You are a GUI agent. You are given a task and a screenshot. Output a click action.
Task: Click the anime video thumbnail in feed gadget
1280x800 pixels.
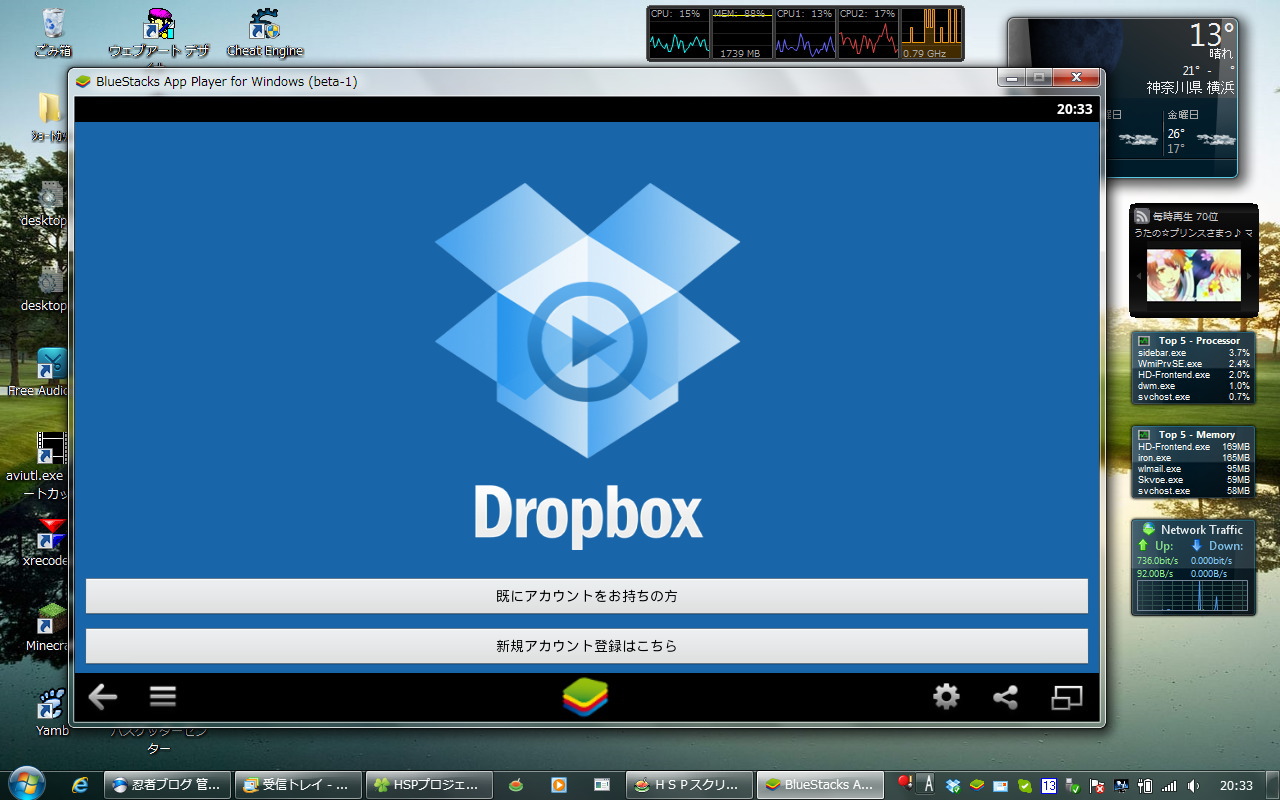coord(1193,275)
